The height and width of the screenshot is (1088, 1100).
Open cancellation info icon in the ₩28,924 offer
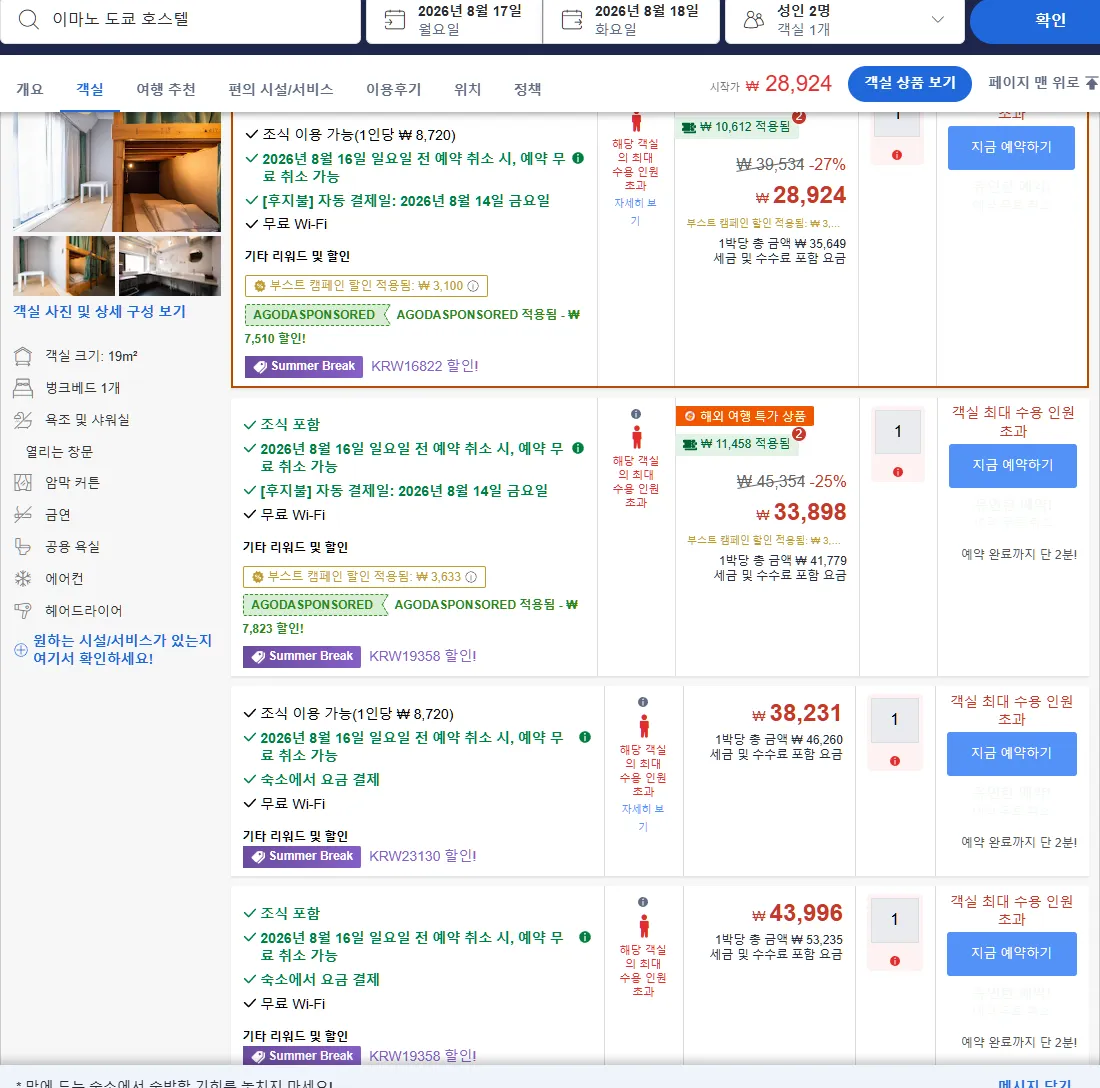pyautogui.click(x=578, y=158)
